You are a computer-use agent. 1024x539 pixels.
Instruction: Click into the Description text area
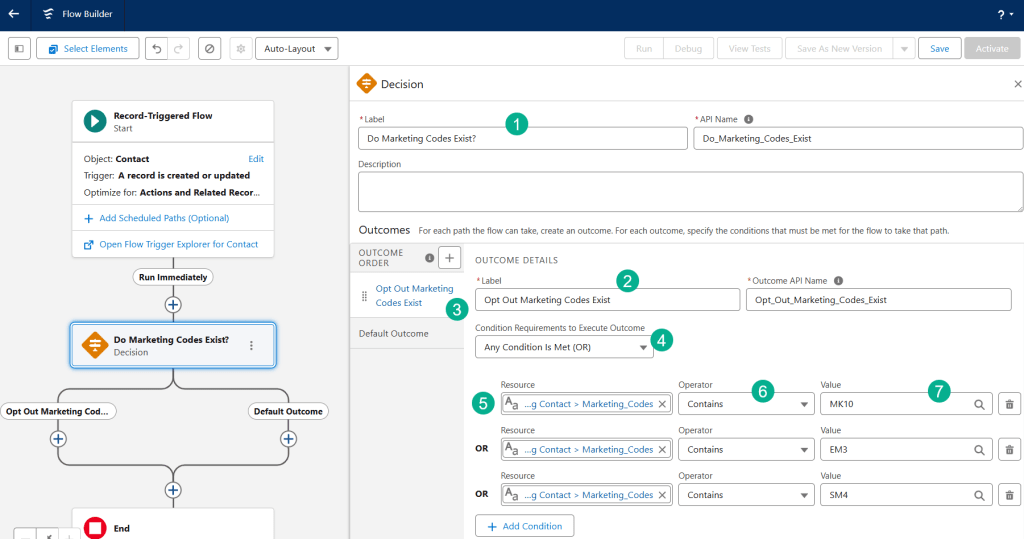(x=690, y=191)
